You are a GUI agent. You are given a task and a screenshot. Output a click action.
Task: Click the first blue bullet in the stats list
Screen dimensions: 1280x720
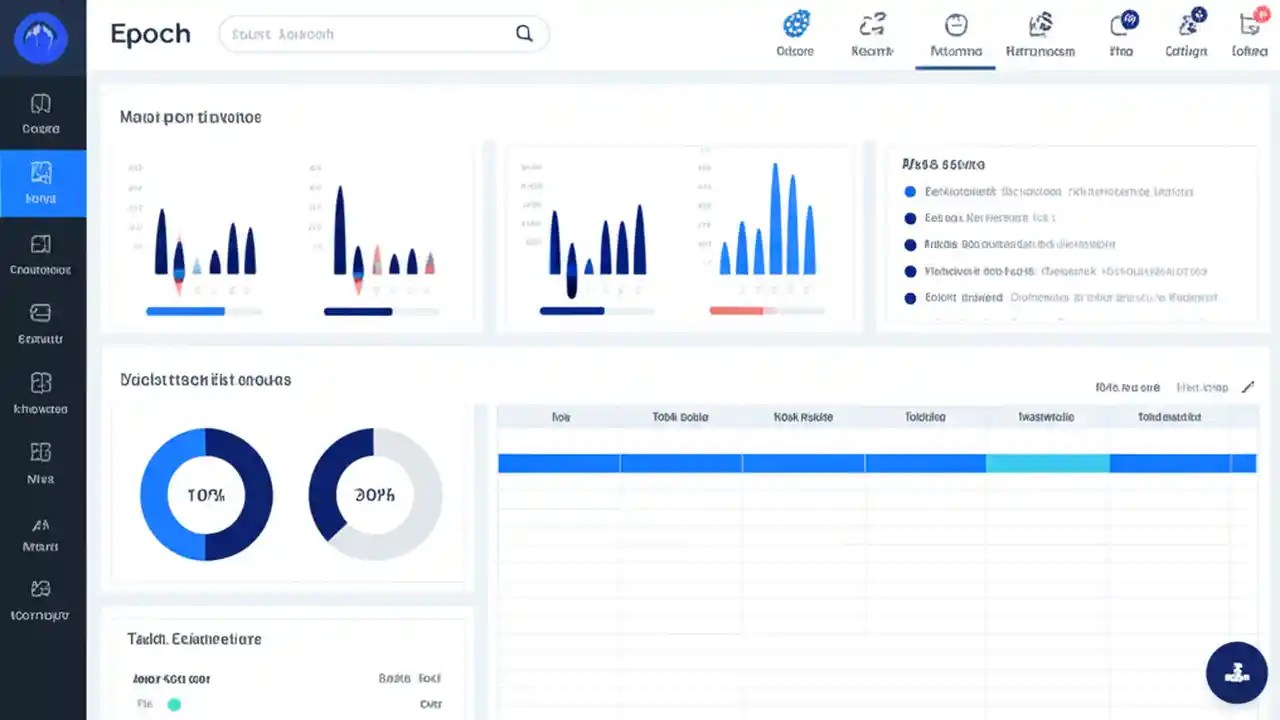909,191
